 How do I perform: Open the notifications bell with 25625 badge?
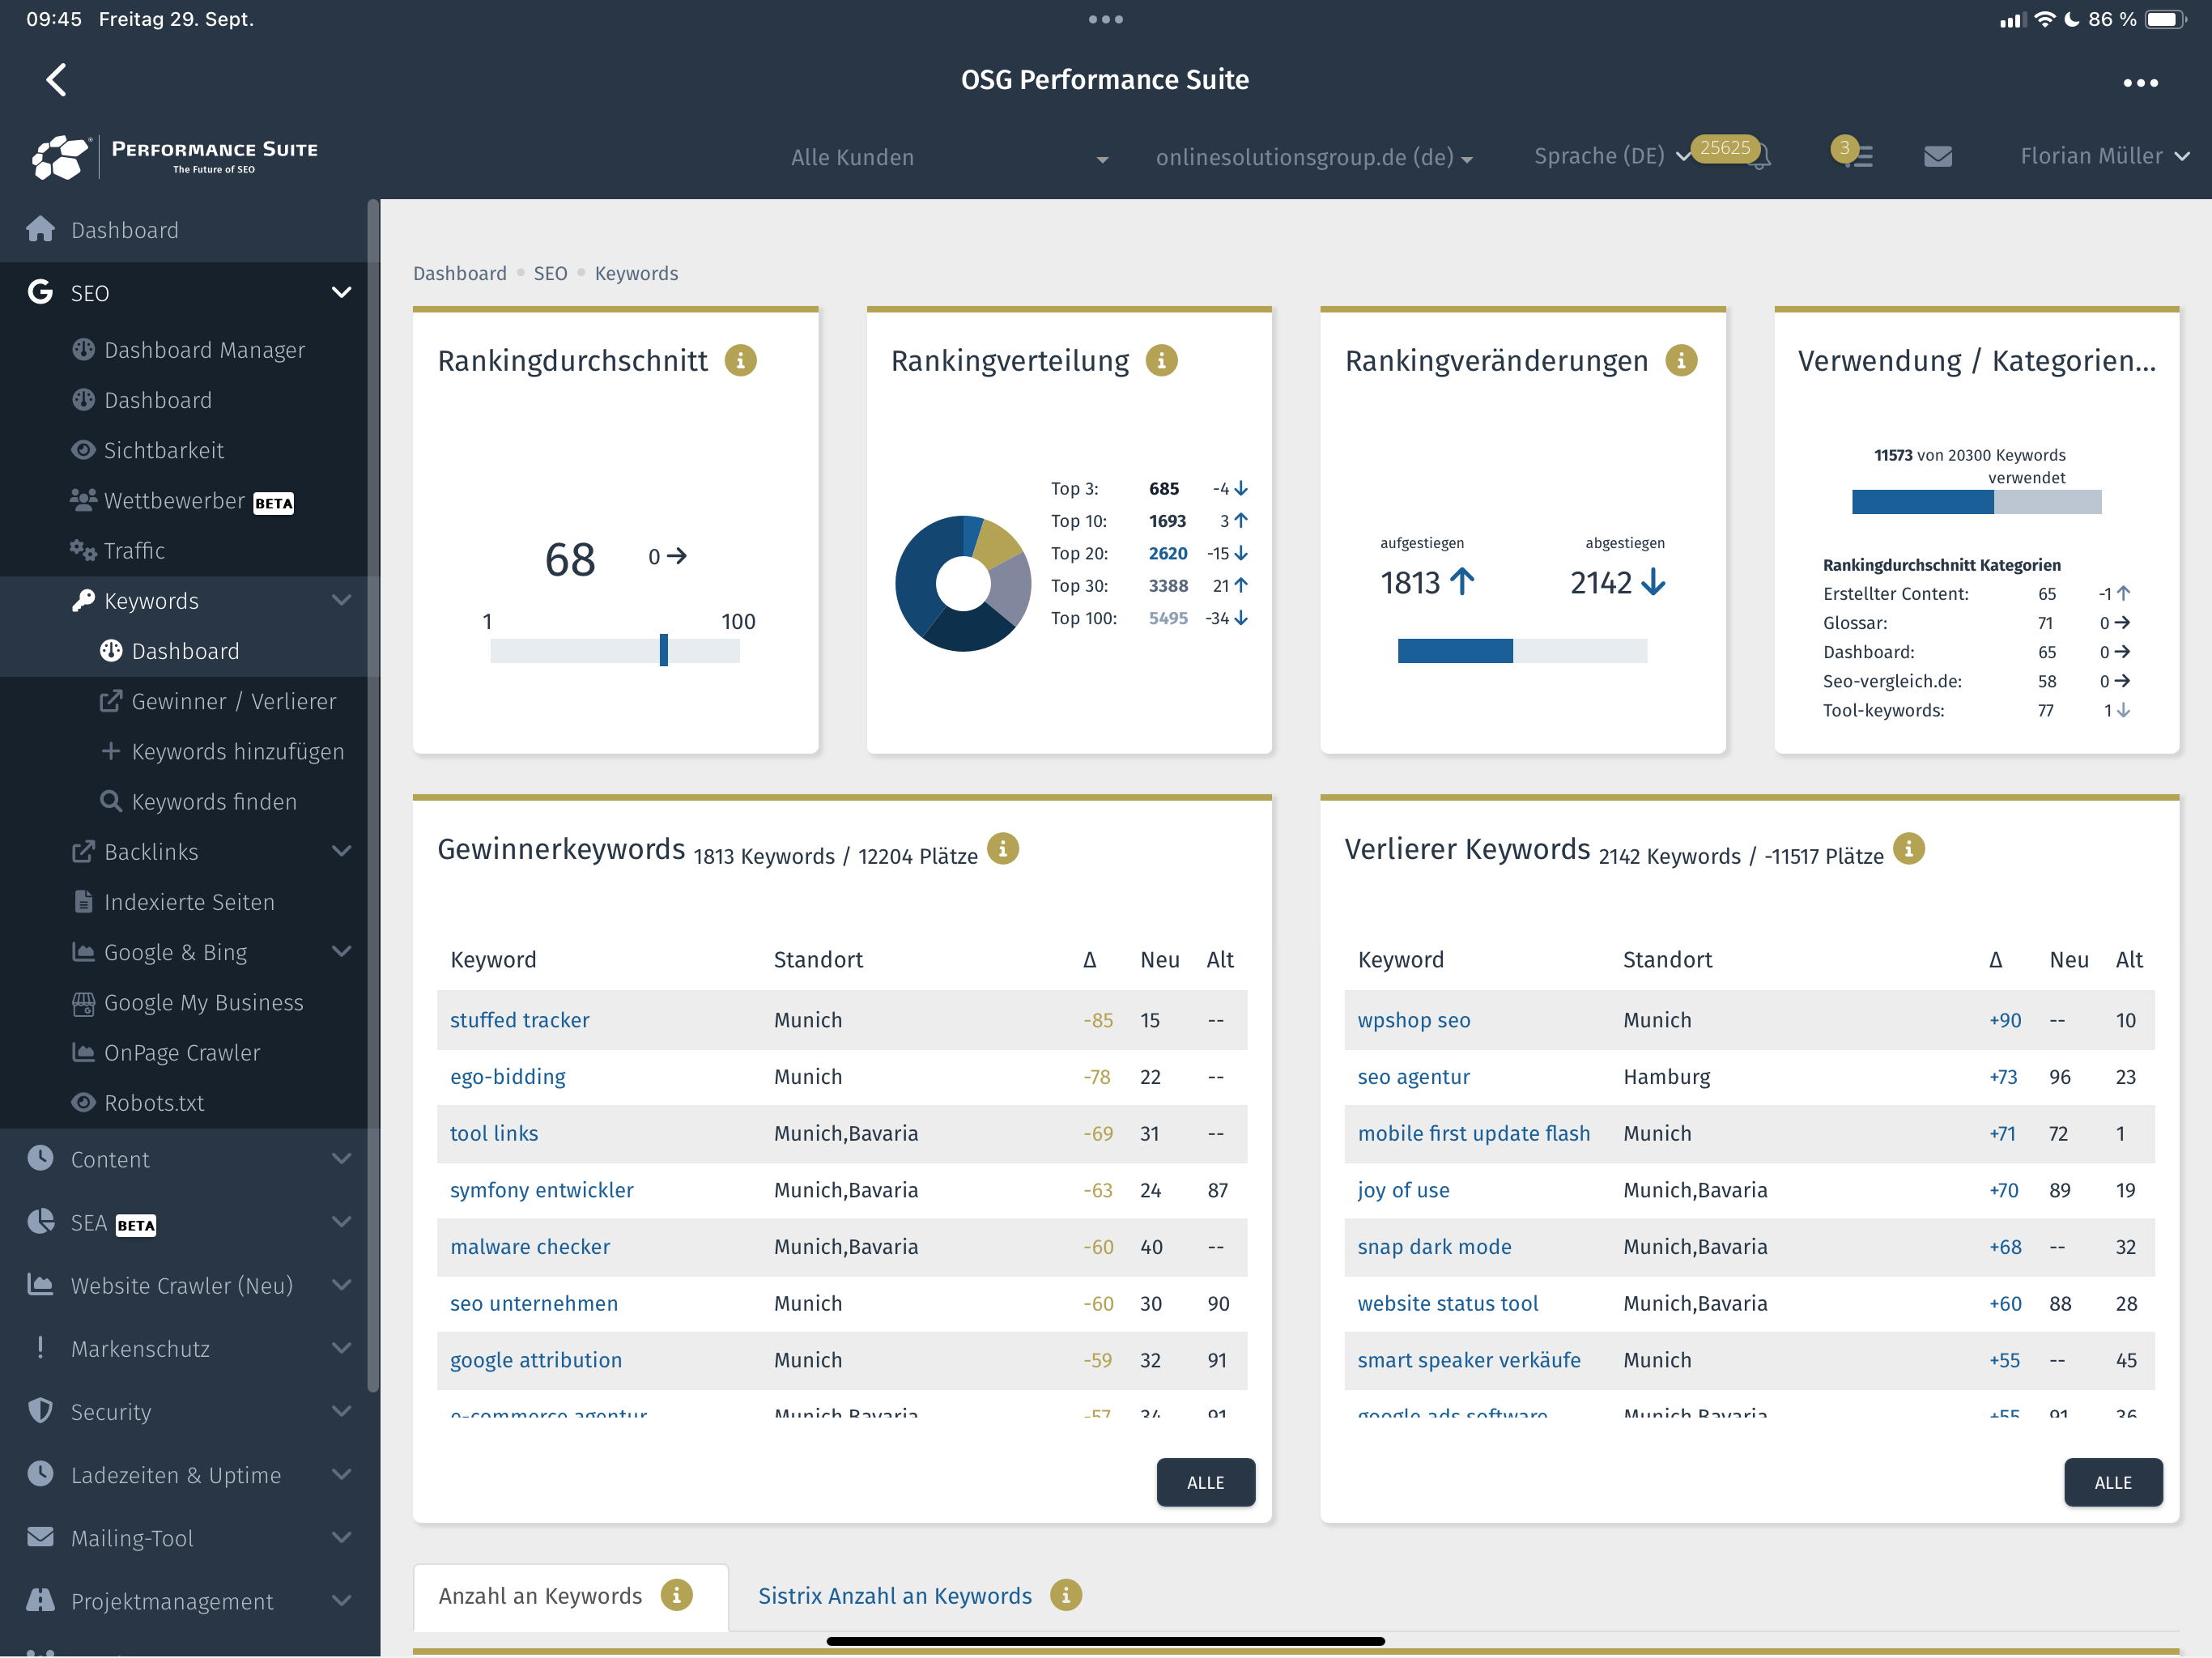point(1759,156)
